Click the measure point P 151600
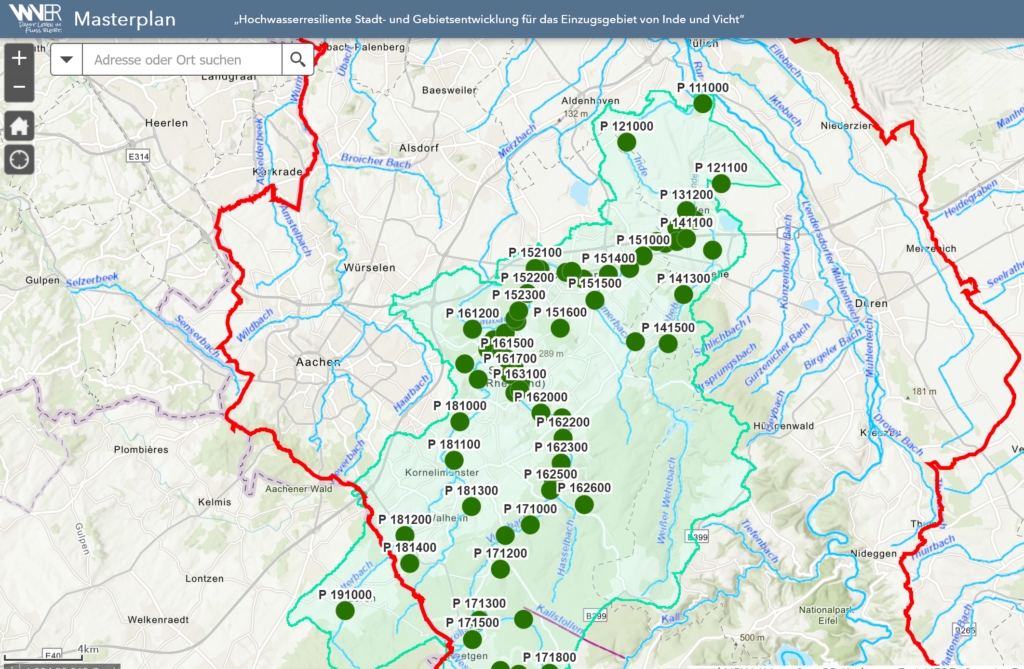Viewport: 1024px width, 669px height. tap(560, 329)
